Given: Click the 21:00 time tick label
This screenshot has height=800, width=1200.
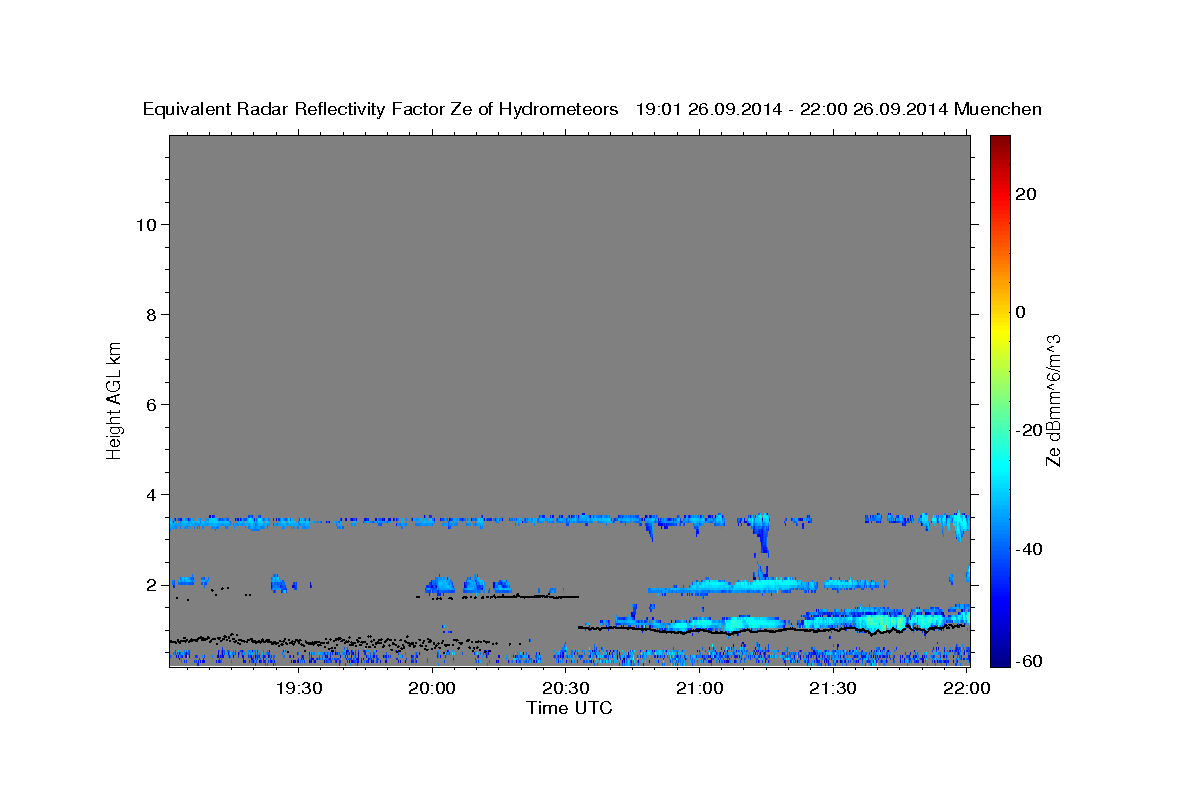Looking at the screenshot, I should tap(700, 688).
